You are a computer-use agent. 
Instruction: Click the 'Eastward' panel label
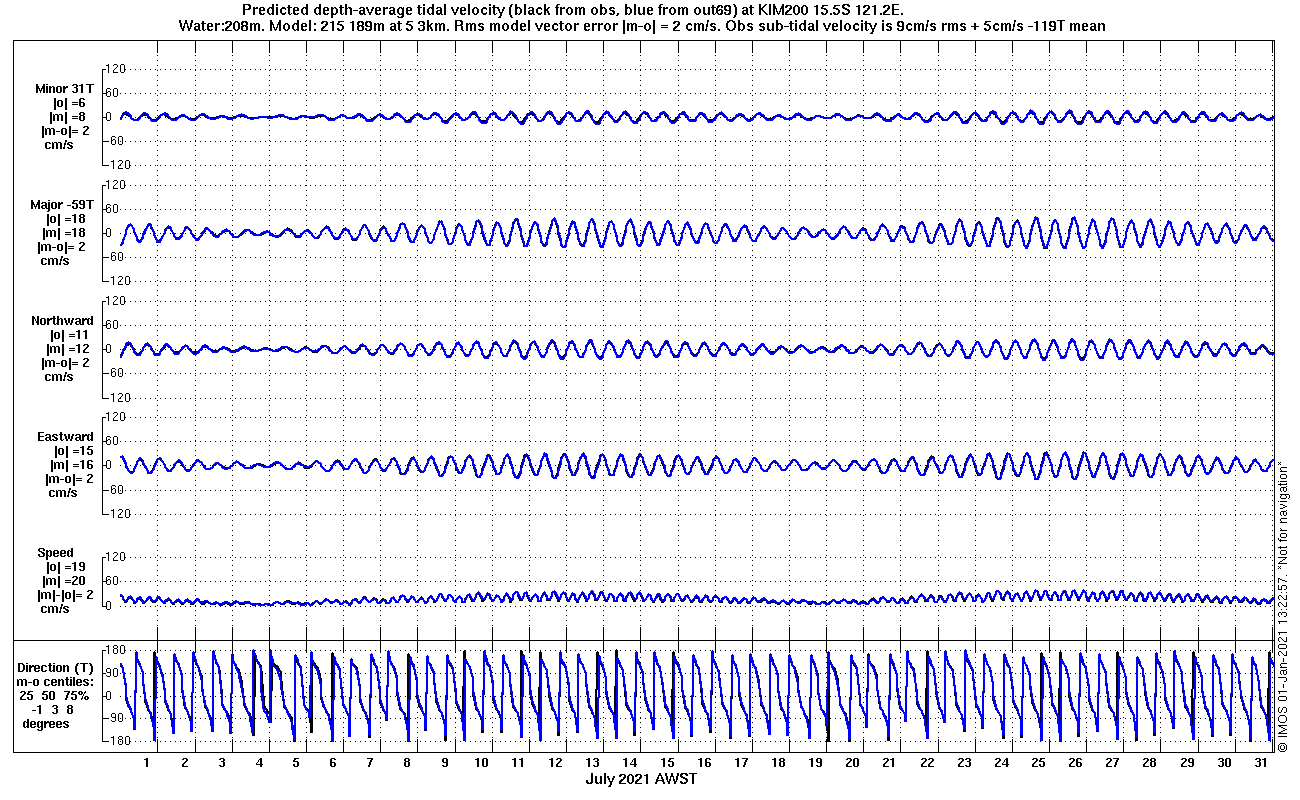65,437
